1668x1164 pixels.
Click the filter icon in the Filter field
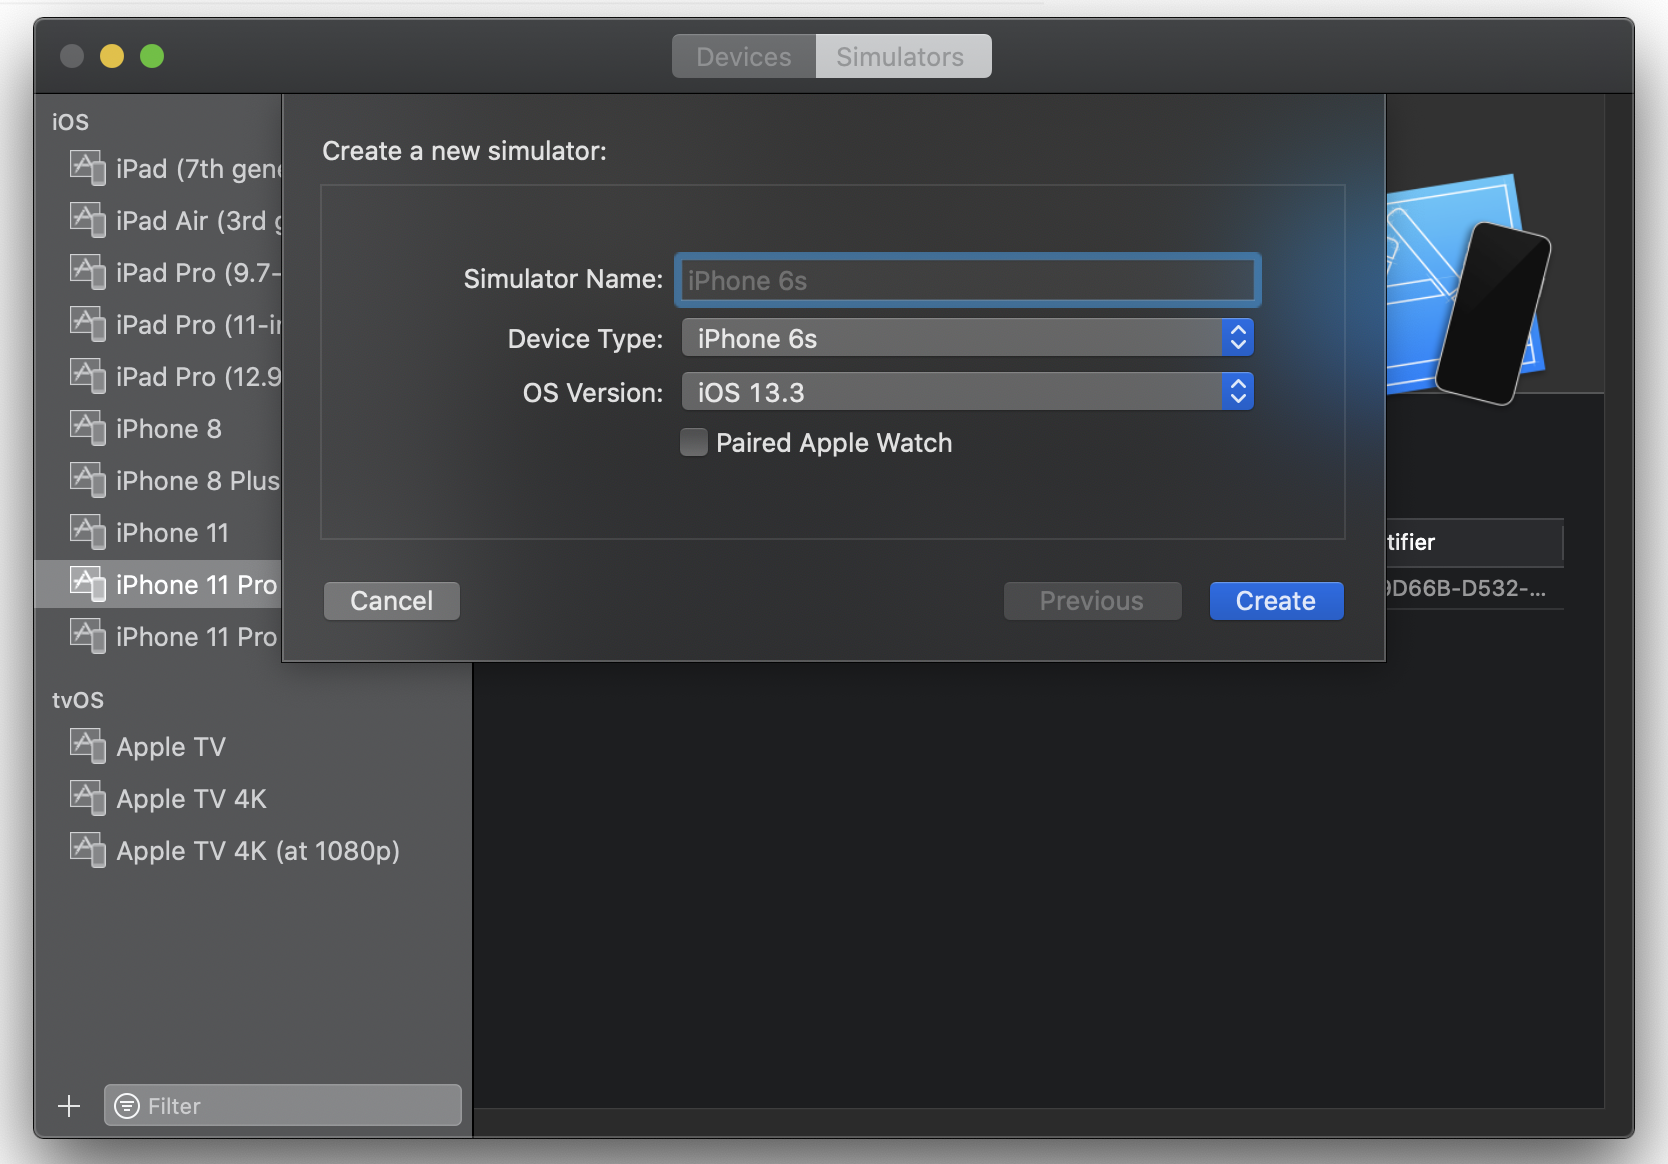[x=127, y=1105]
